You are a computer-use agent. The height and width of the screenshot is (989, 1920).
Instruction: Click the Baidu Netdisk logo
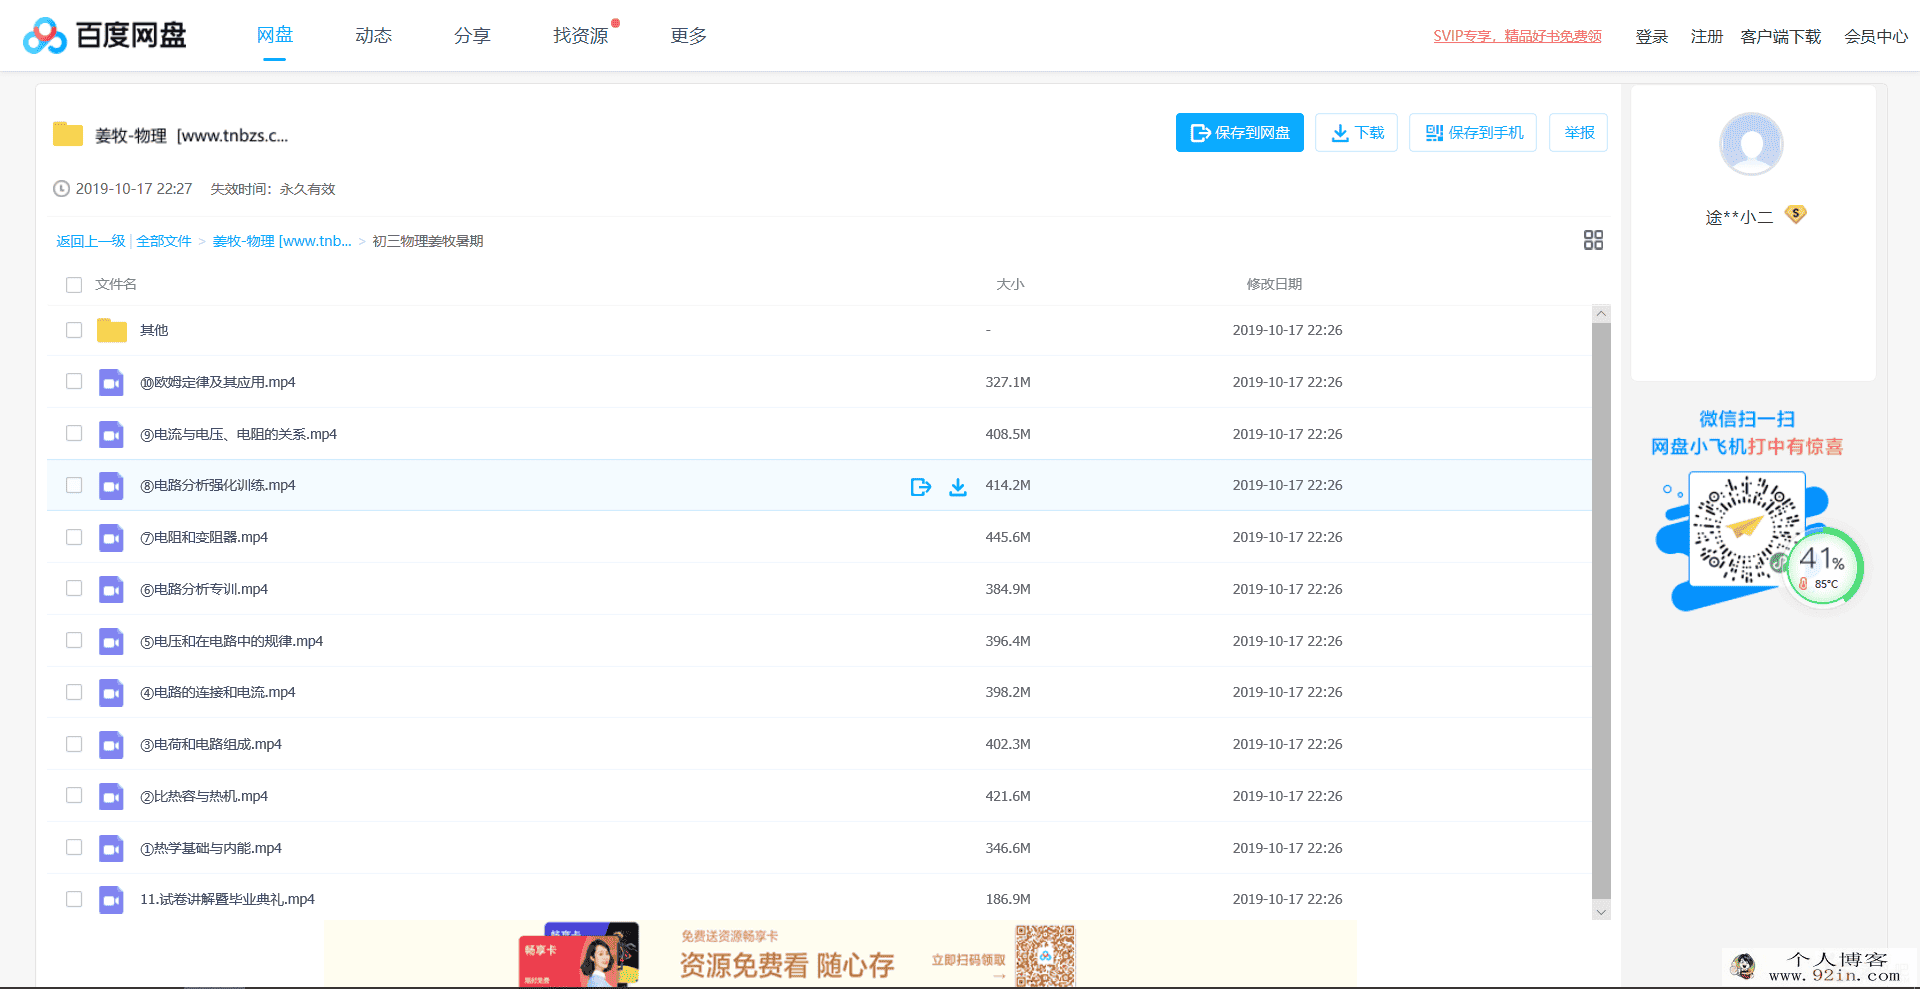pyautogui.click(x=105, y=36)
